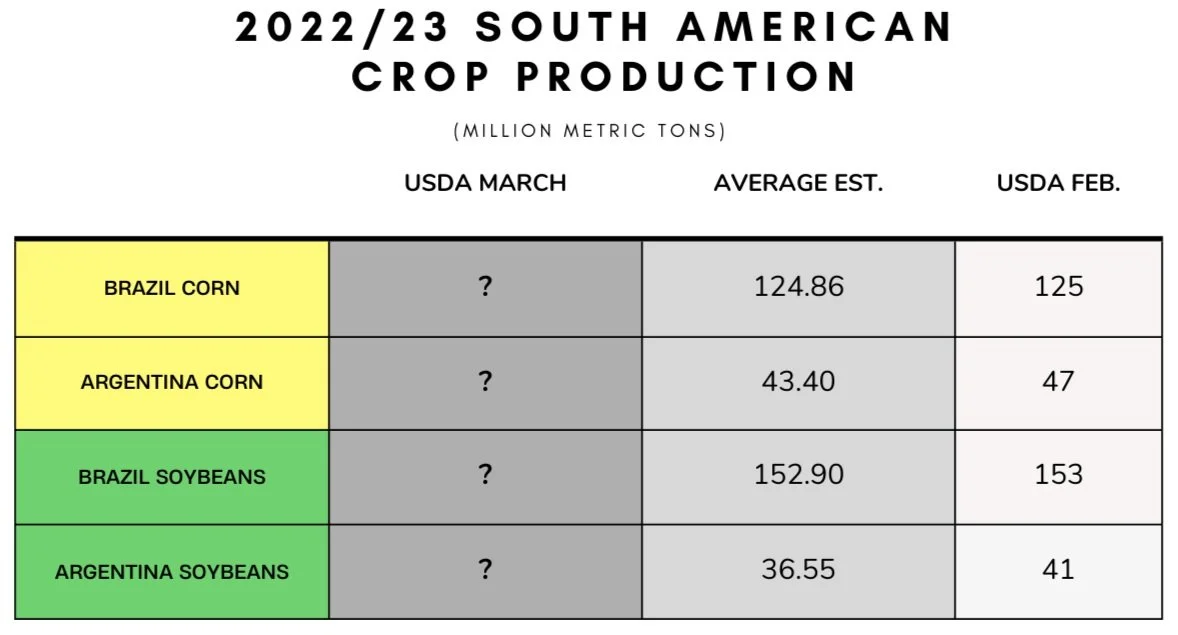Select the Argentina Corn yellow cell
The height and width of the screenshot is (635, 1178).
pyautogui.click(x=172, y=383)
